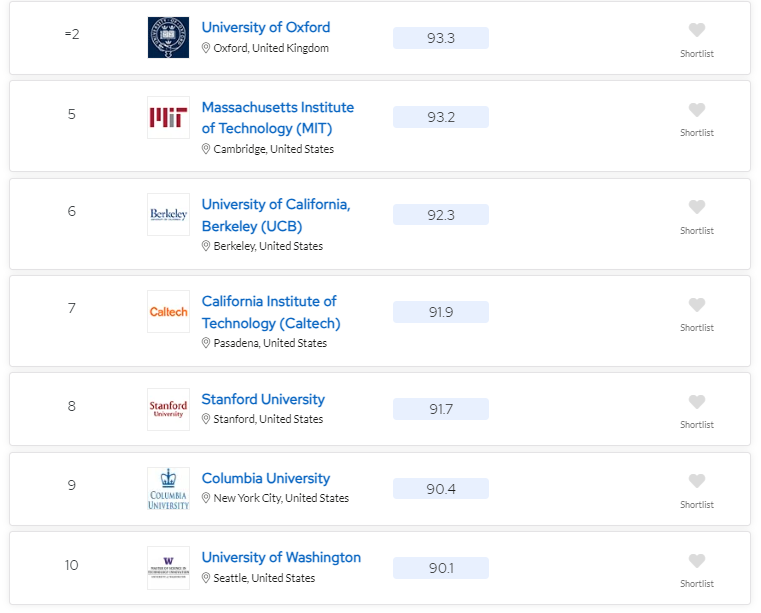Click the Caltech shortlist heart icon
Viewport: 761px width, 613px height.
pos(696,305)
